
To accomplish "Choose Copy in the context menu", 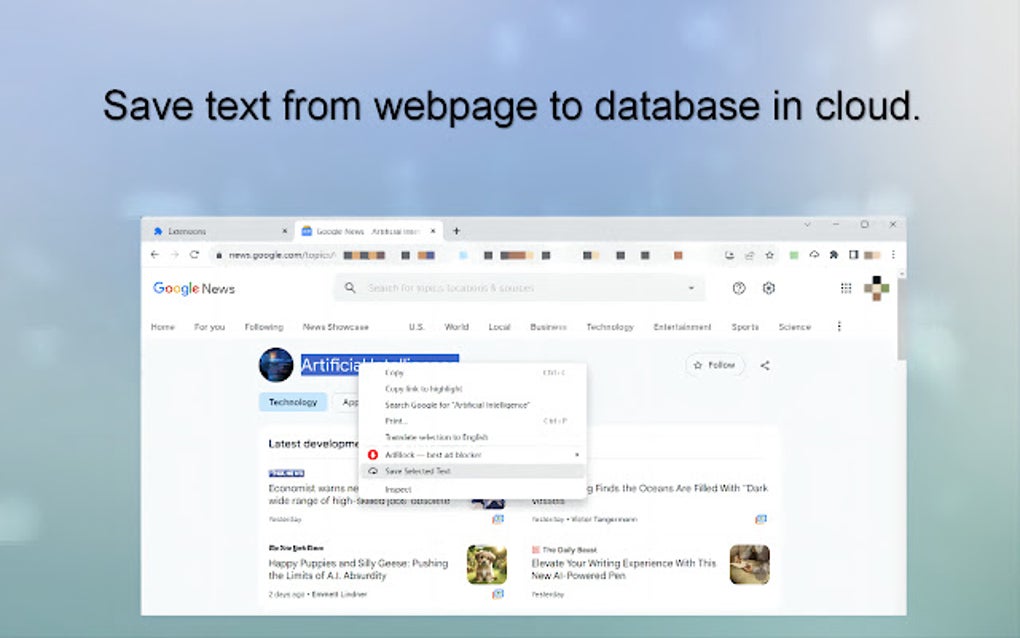I will (x=473, y=373).
